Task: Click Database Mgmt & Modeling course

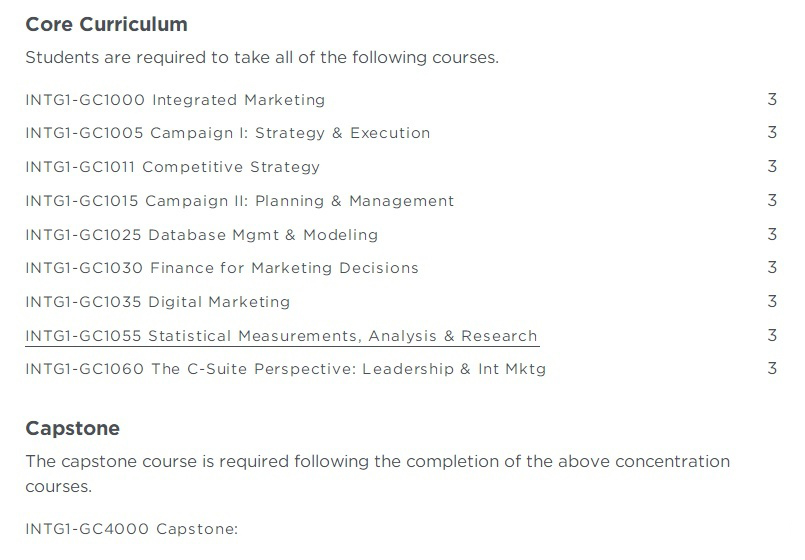Action: click(x=201, y=235)
